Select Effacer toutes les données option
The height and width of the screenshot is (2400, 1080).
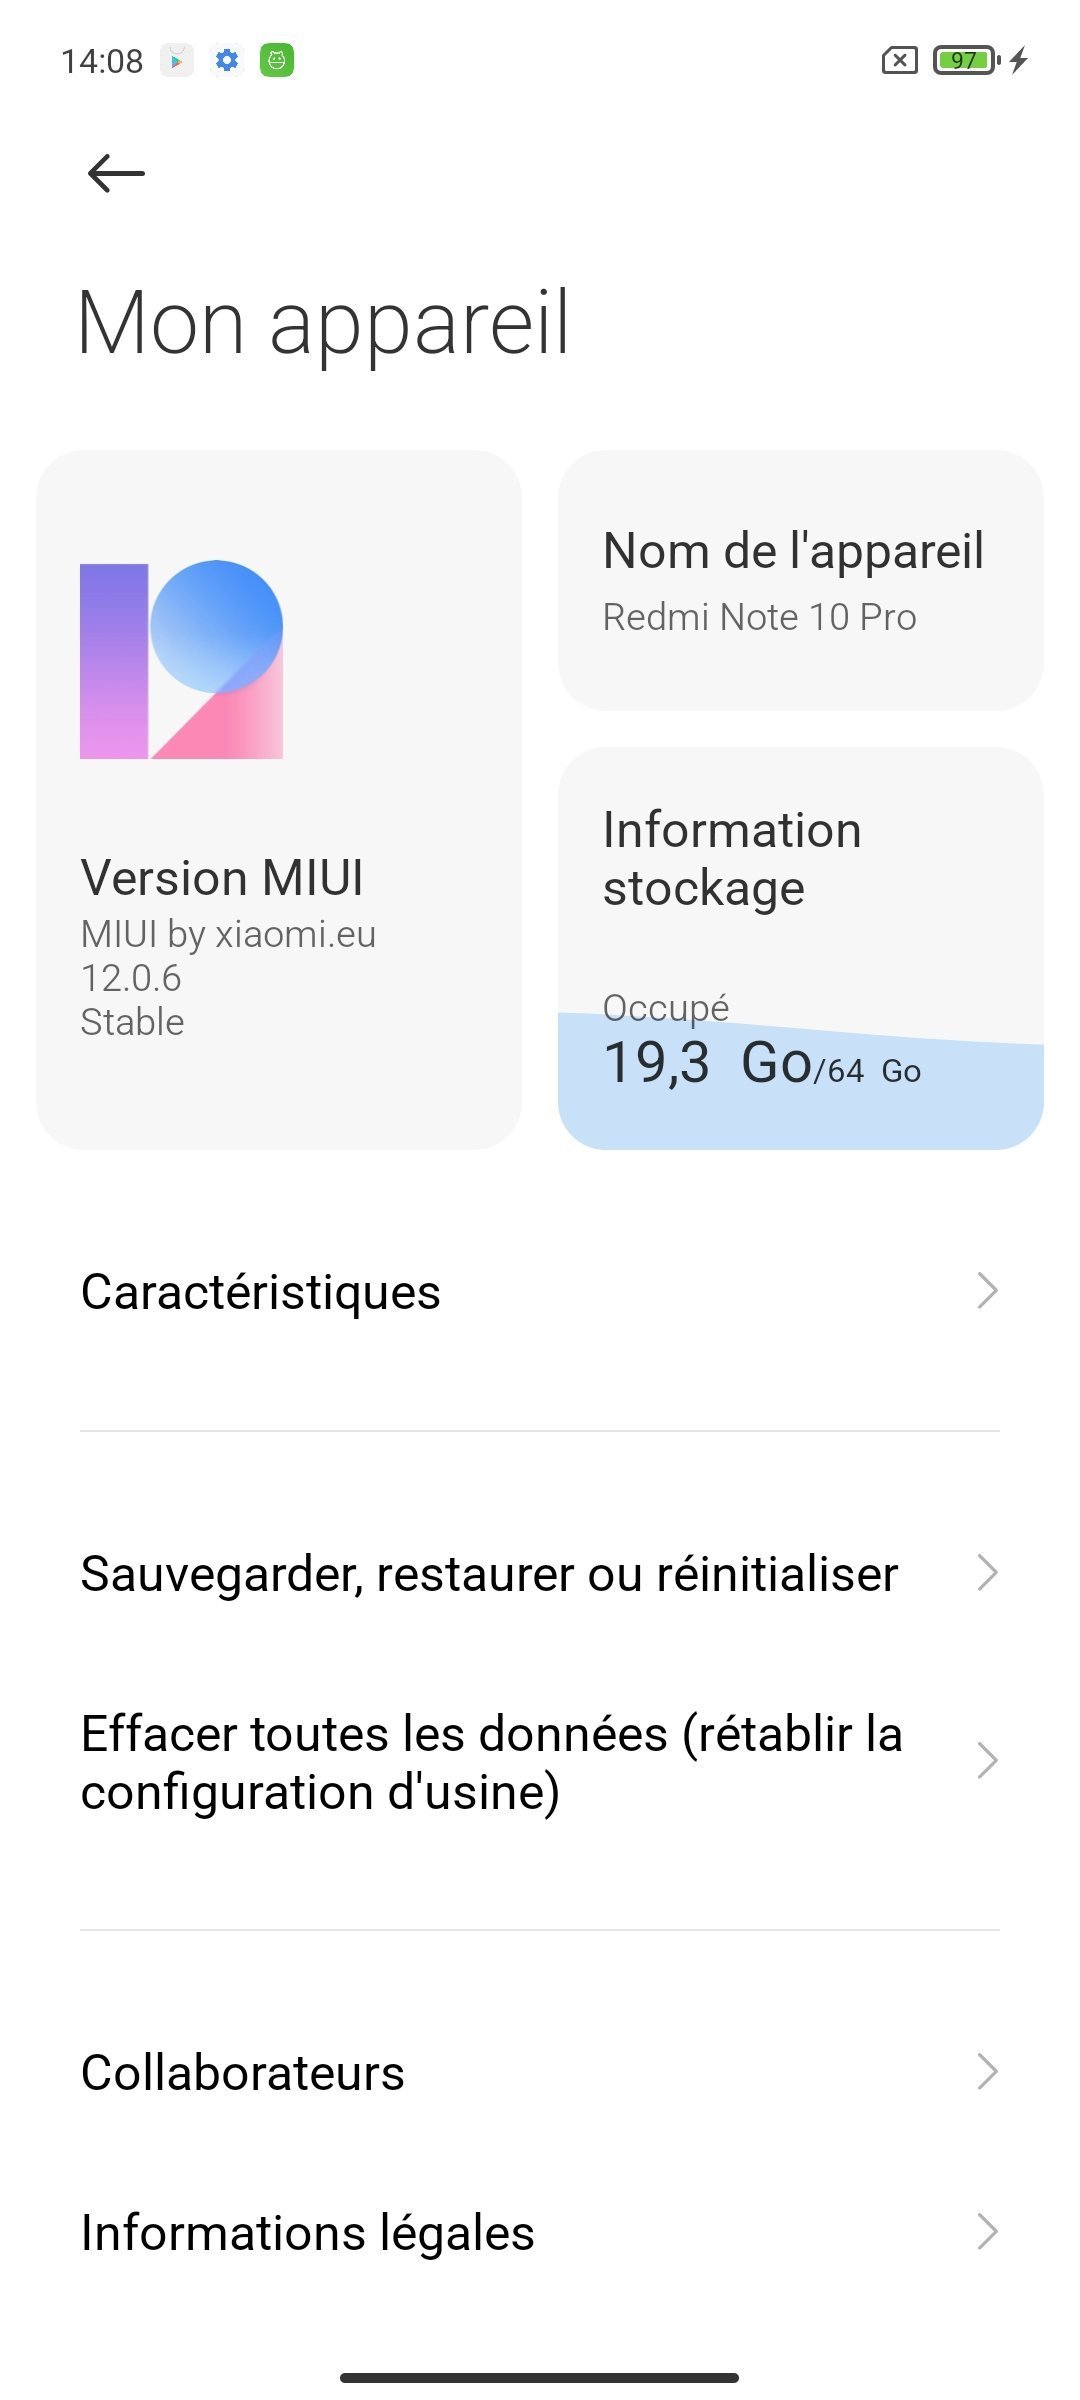point(491,1762)
